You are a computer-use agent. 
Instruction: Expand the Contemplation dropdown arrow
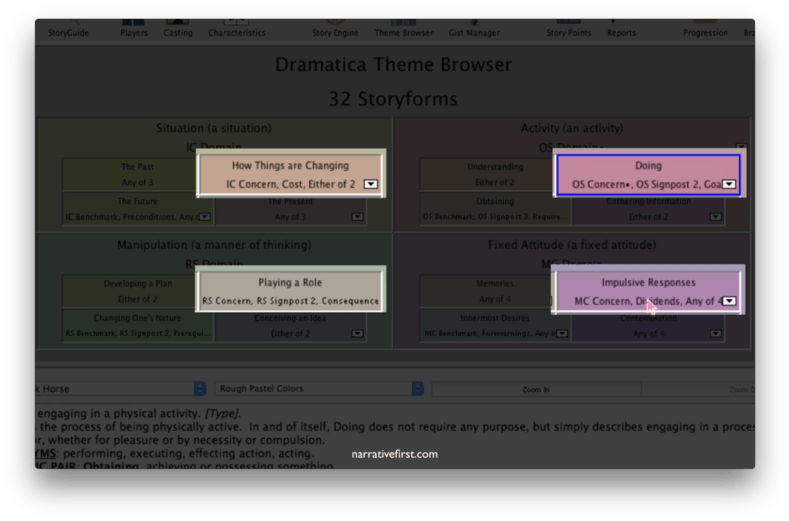[716, 333]
